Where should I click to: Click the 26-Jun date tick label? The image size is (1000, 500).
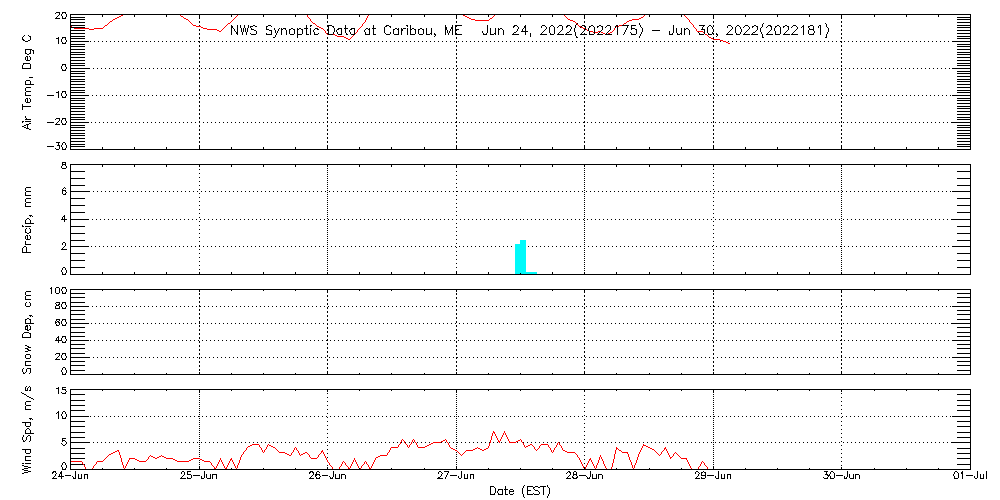pyautogui.click(x=328, y=478)
